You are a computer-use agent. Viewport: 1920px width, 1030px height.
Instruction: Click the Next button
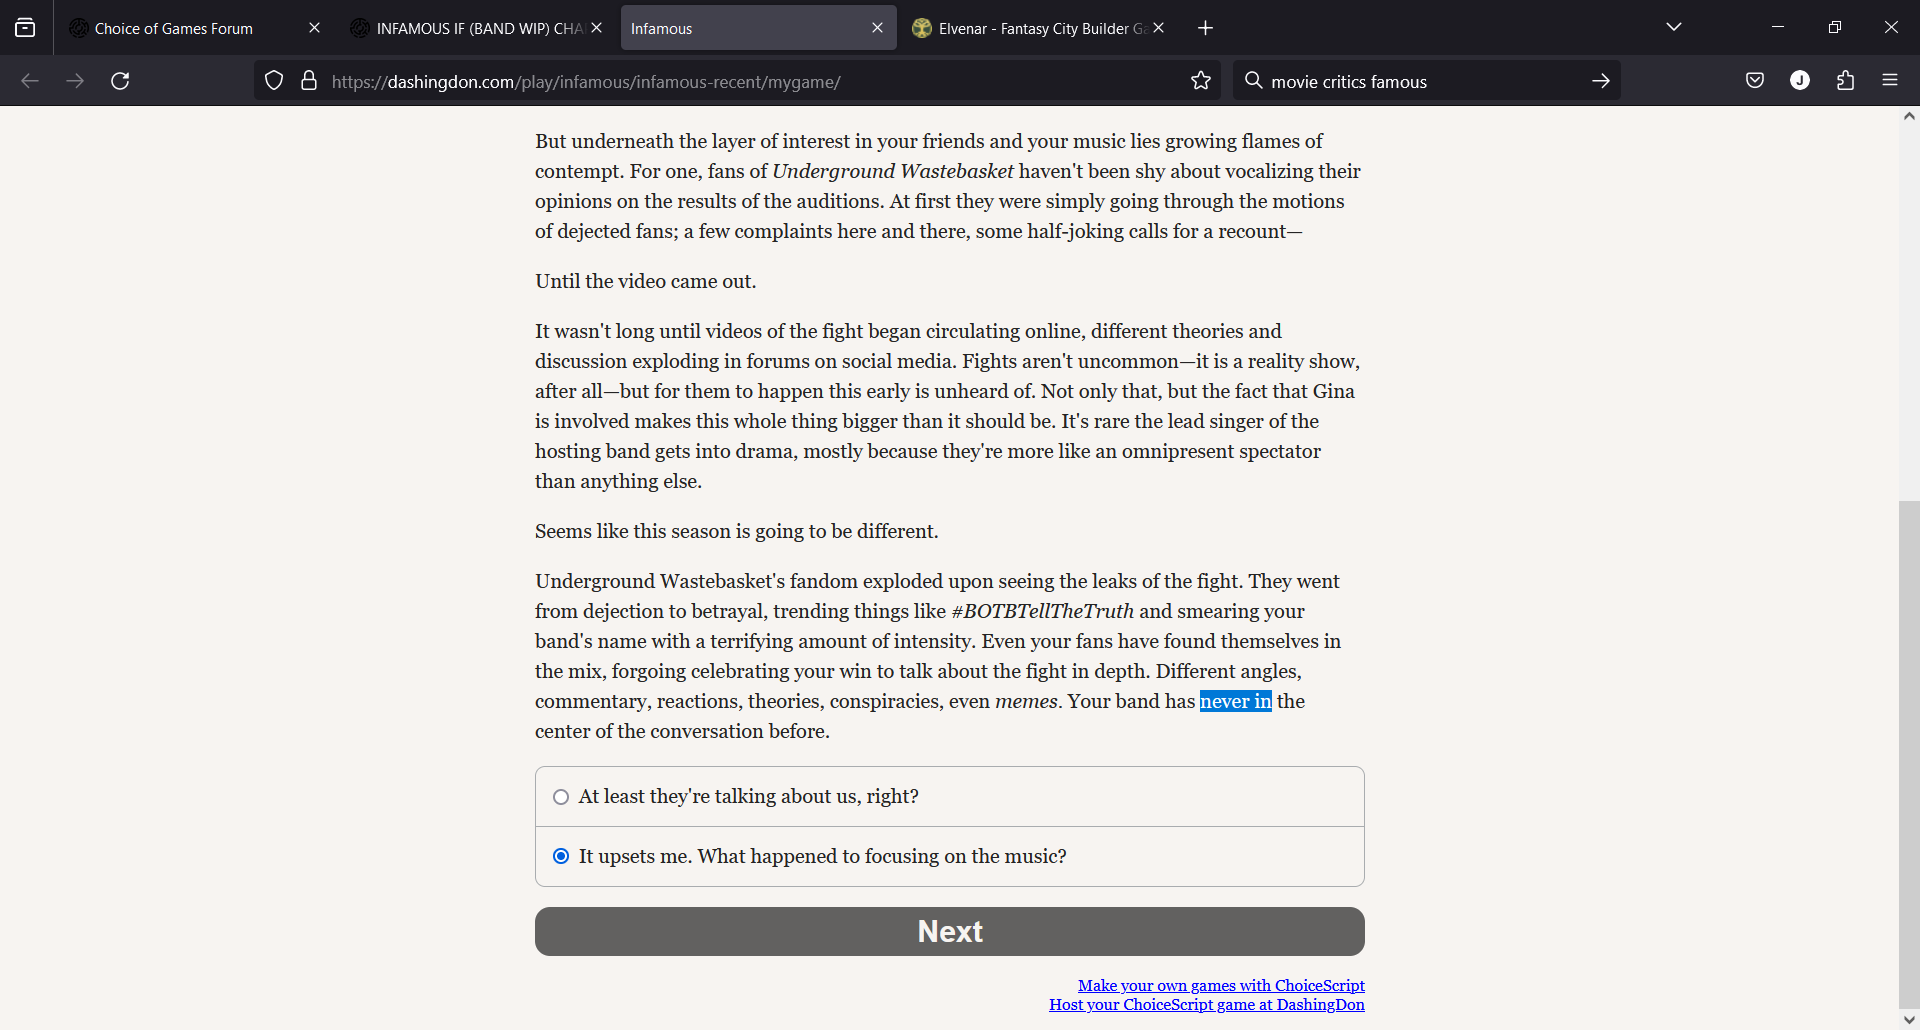click(950, 931)
